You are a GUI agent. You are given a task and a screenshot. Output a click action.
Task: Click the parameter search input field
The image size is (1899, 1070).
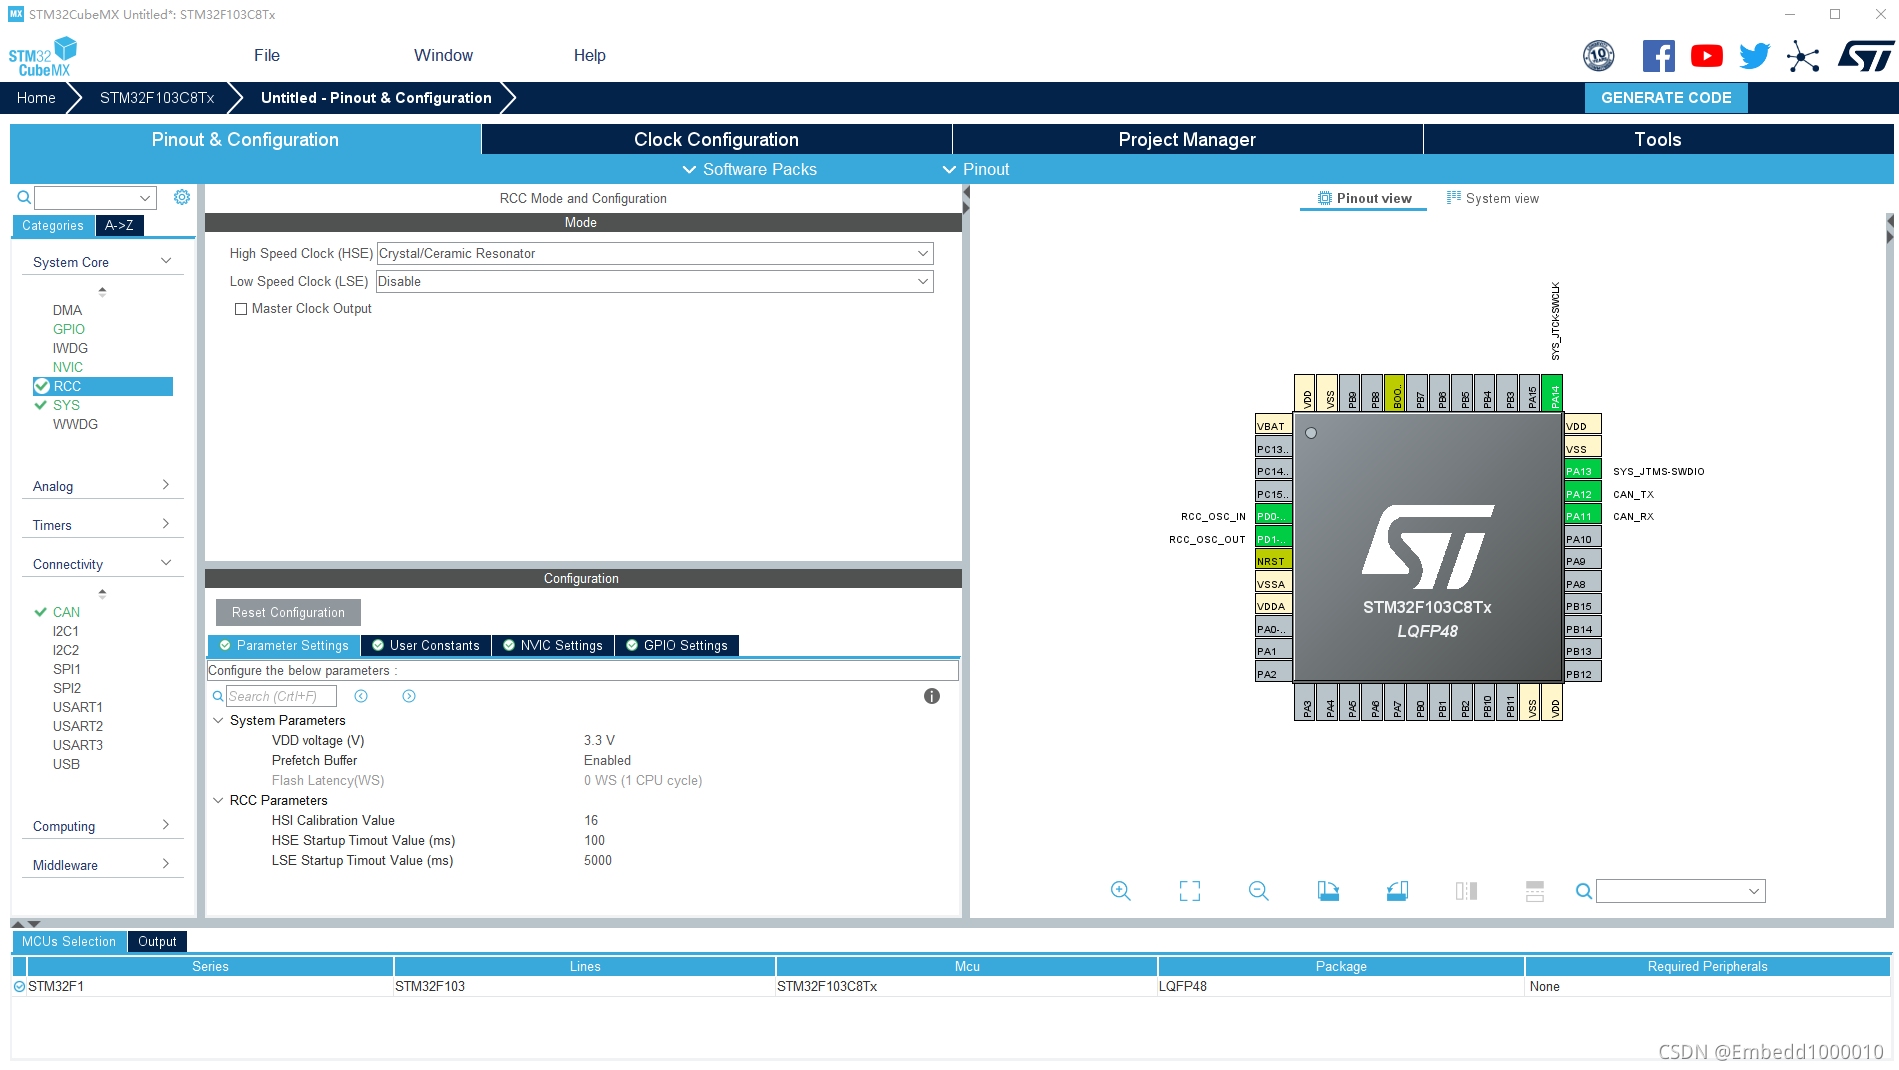coord(281,696)
